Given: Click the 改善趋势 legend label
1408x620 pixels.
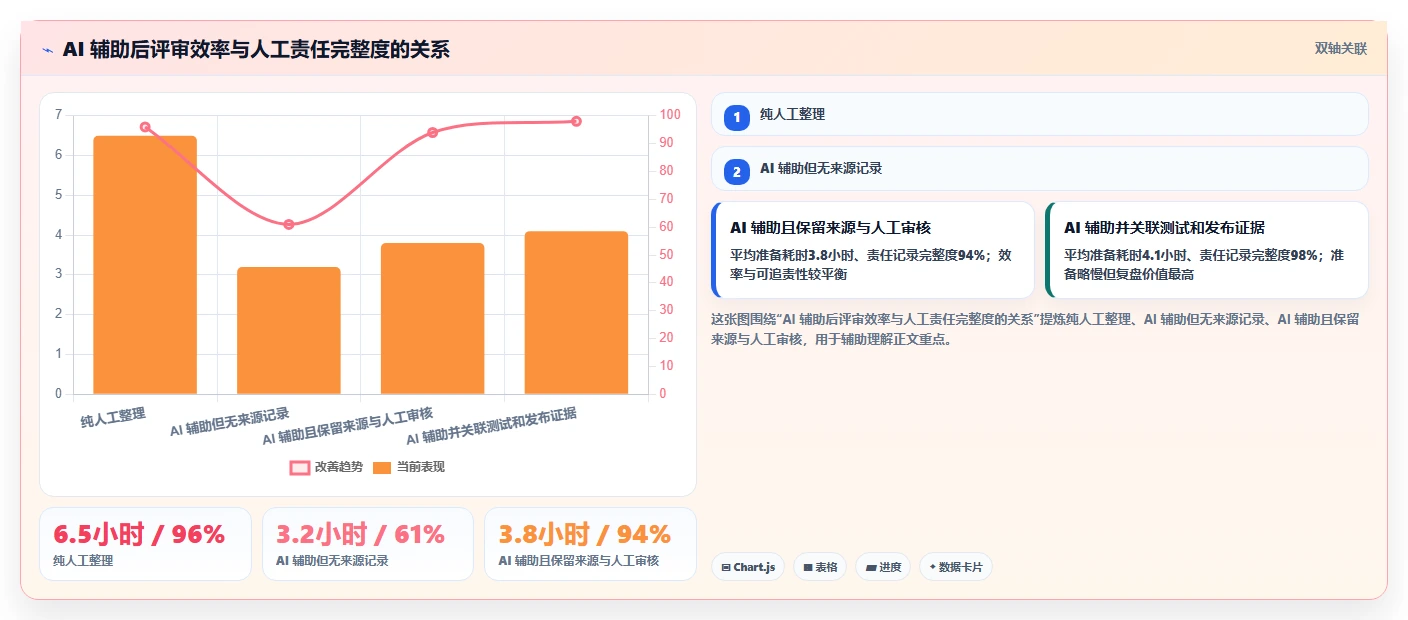Looking at the screenshot, I should pos(339,467).
